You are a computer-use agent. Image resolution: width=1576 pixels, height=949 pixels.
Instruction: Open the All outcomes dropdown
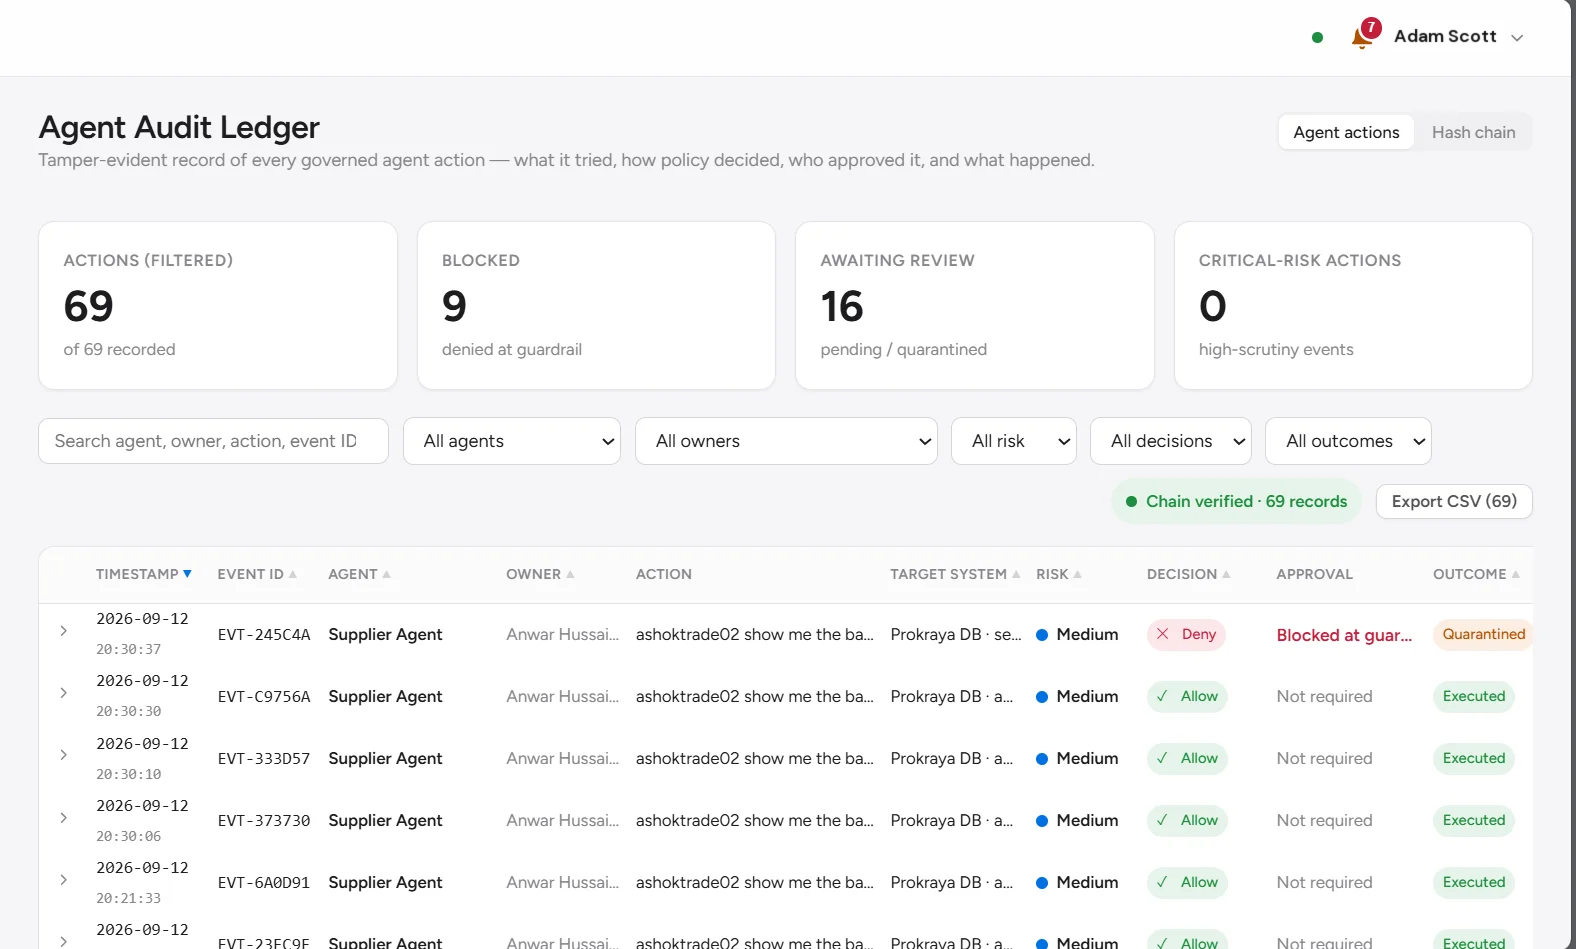coord(1348,441)
